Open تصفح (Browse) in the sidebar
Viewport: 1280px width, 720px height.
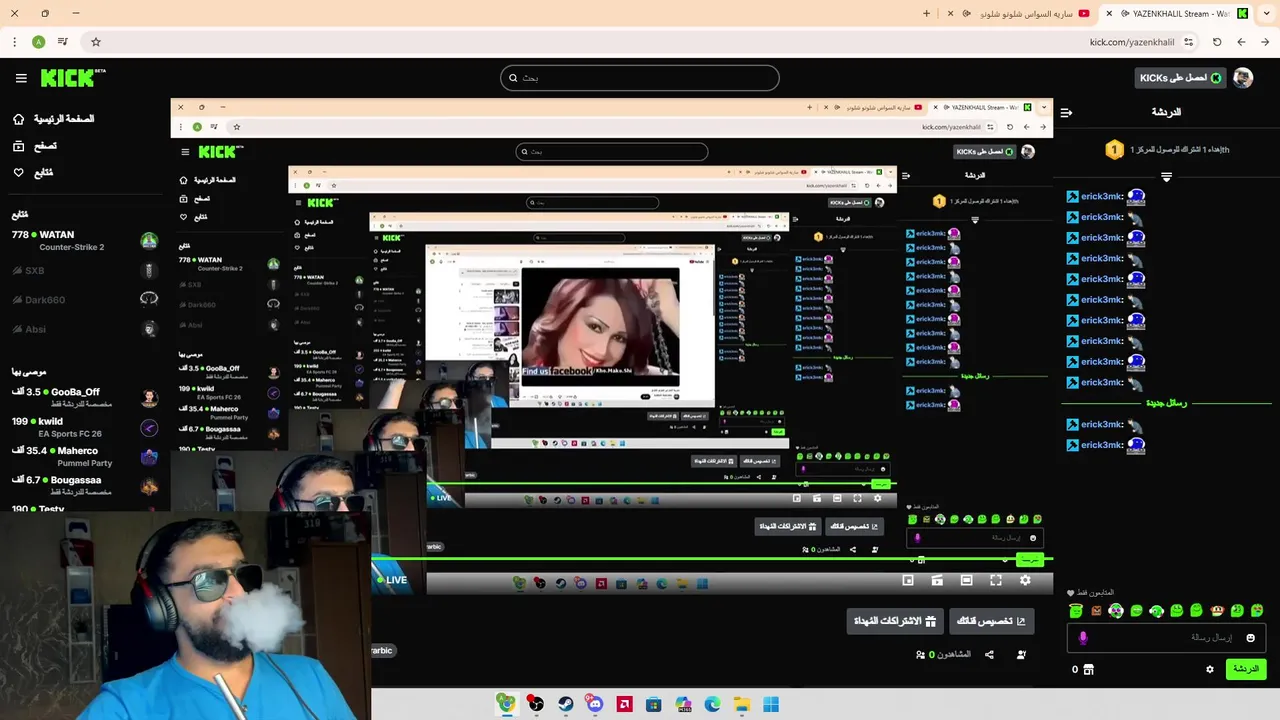pyautogui.click(x=35, y=146)
